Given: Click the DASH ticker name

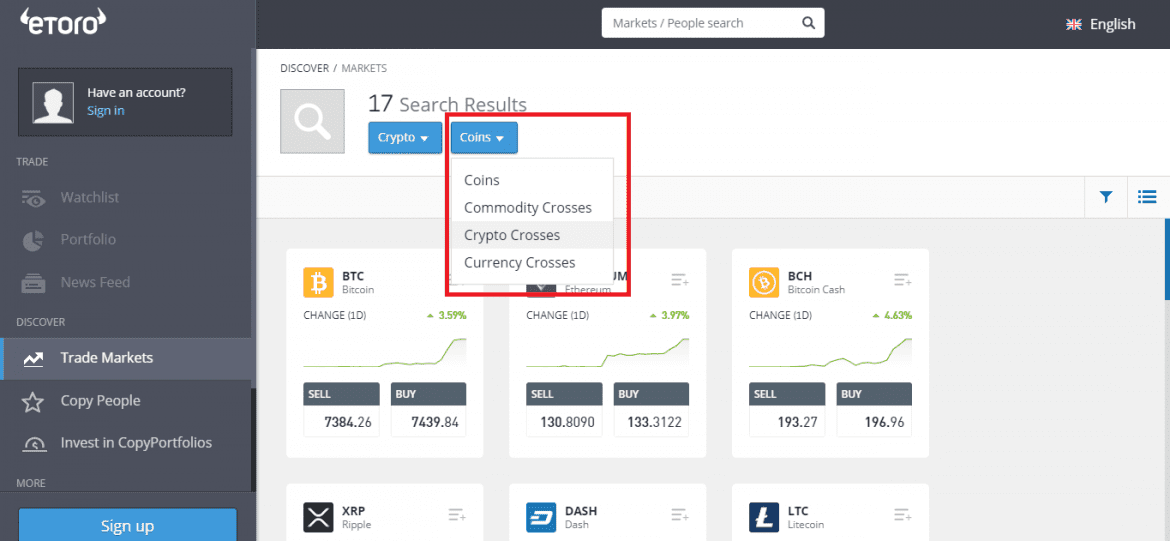Looking at the screenshot, I should coord(581,511).
